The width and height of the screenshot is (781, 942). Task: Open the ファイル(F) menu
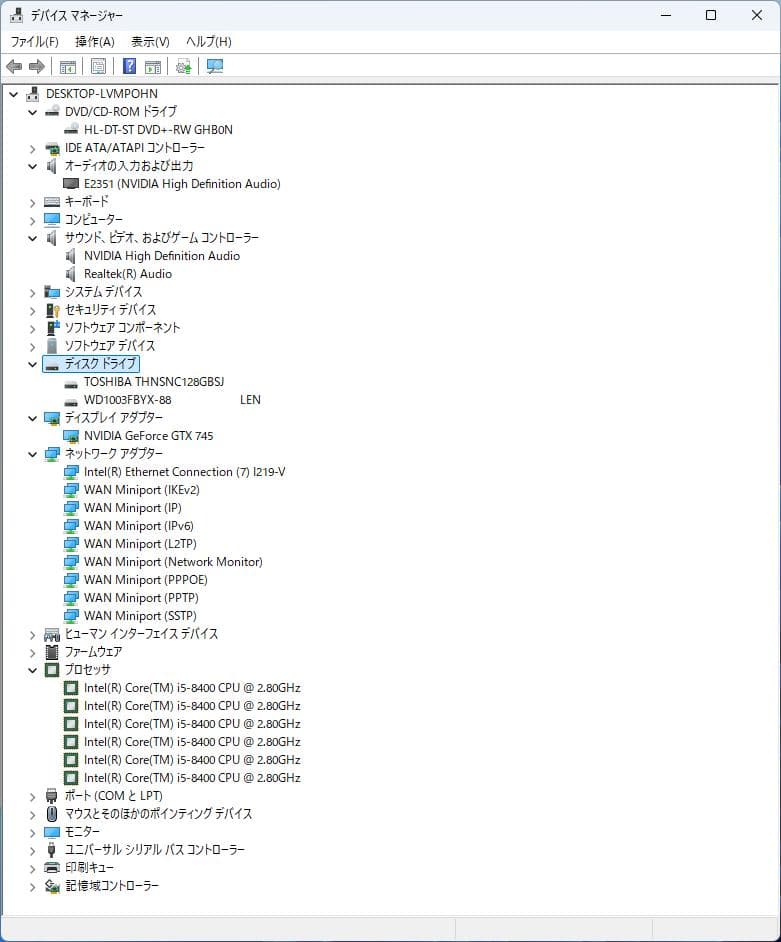[34, 41]
